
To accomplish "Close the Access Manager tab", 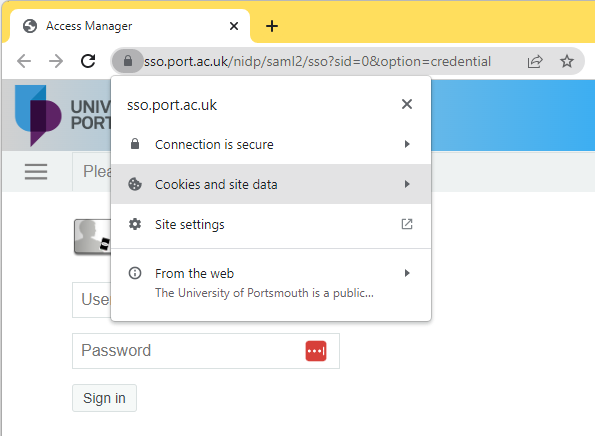I will [234, 26].
